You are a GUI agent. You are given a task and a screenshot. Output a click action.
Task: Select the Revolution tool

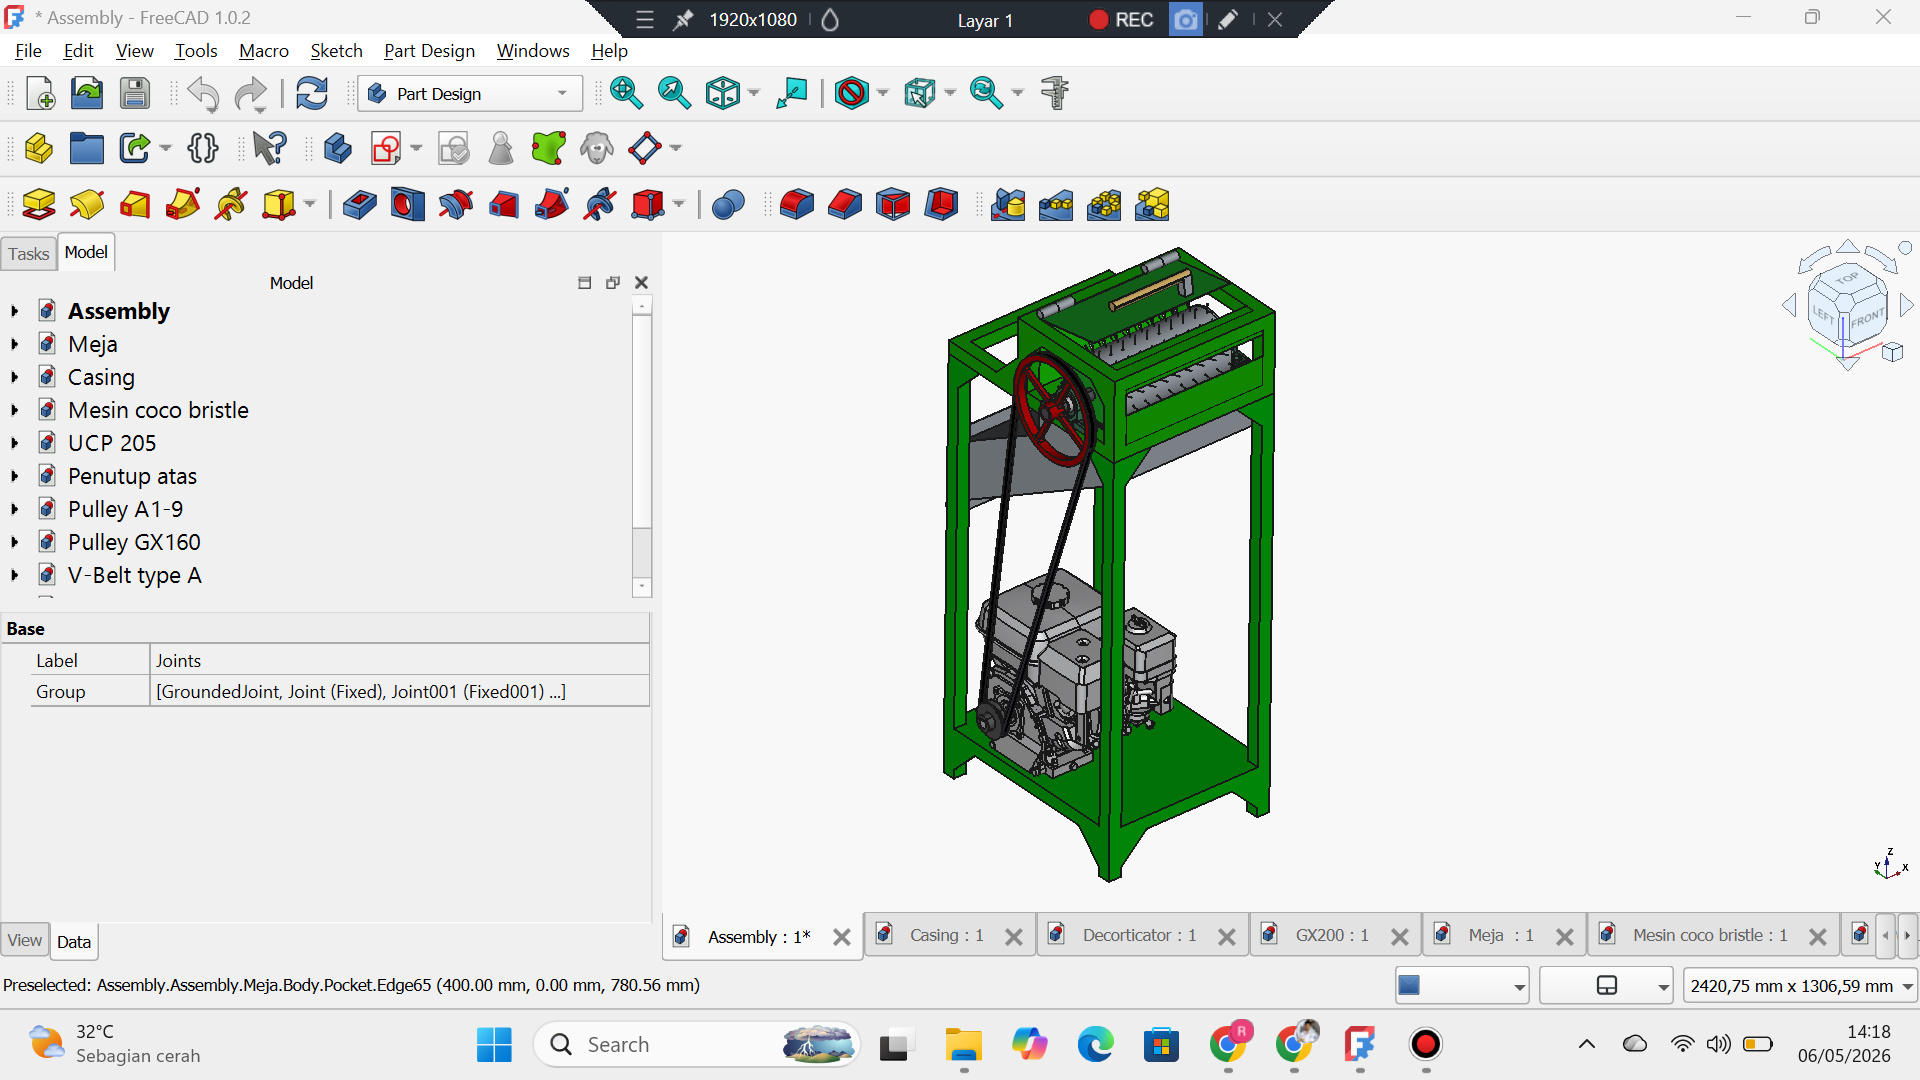coord(87,205)
